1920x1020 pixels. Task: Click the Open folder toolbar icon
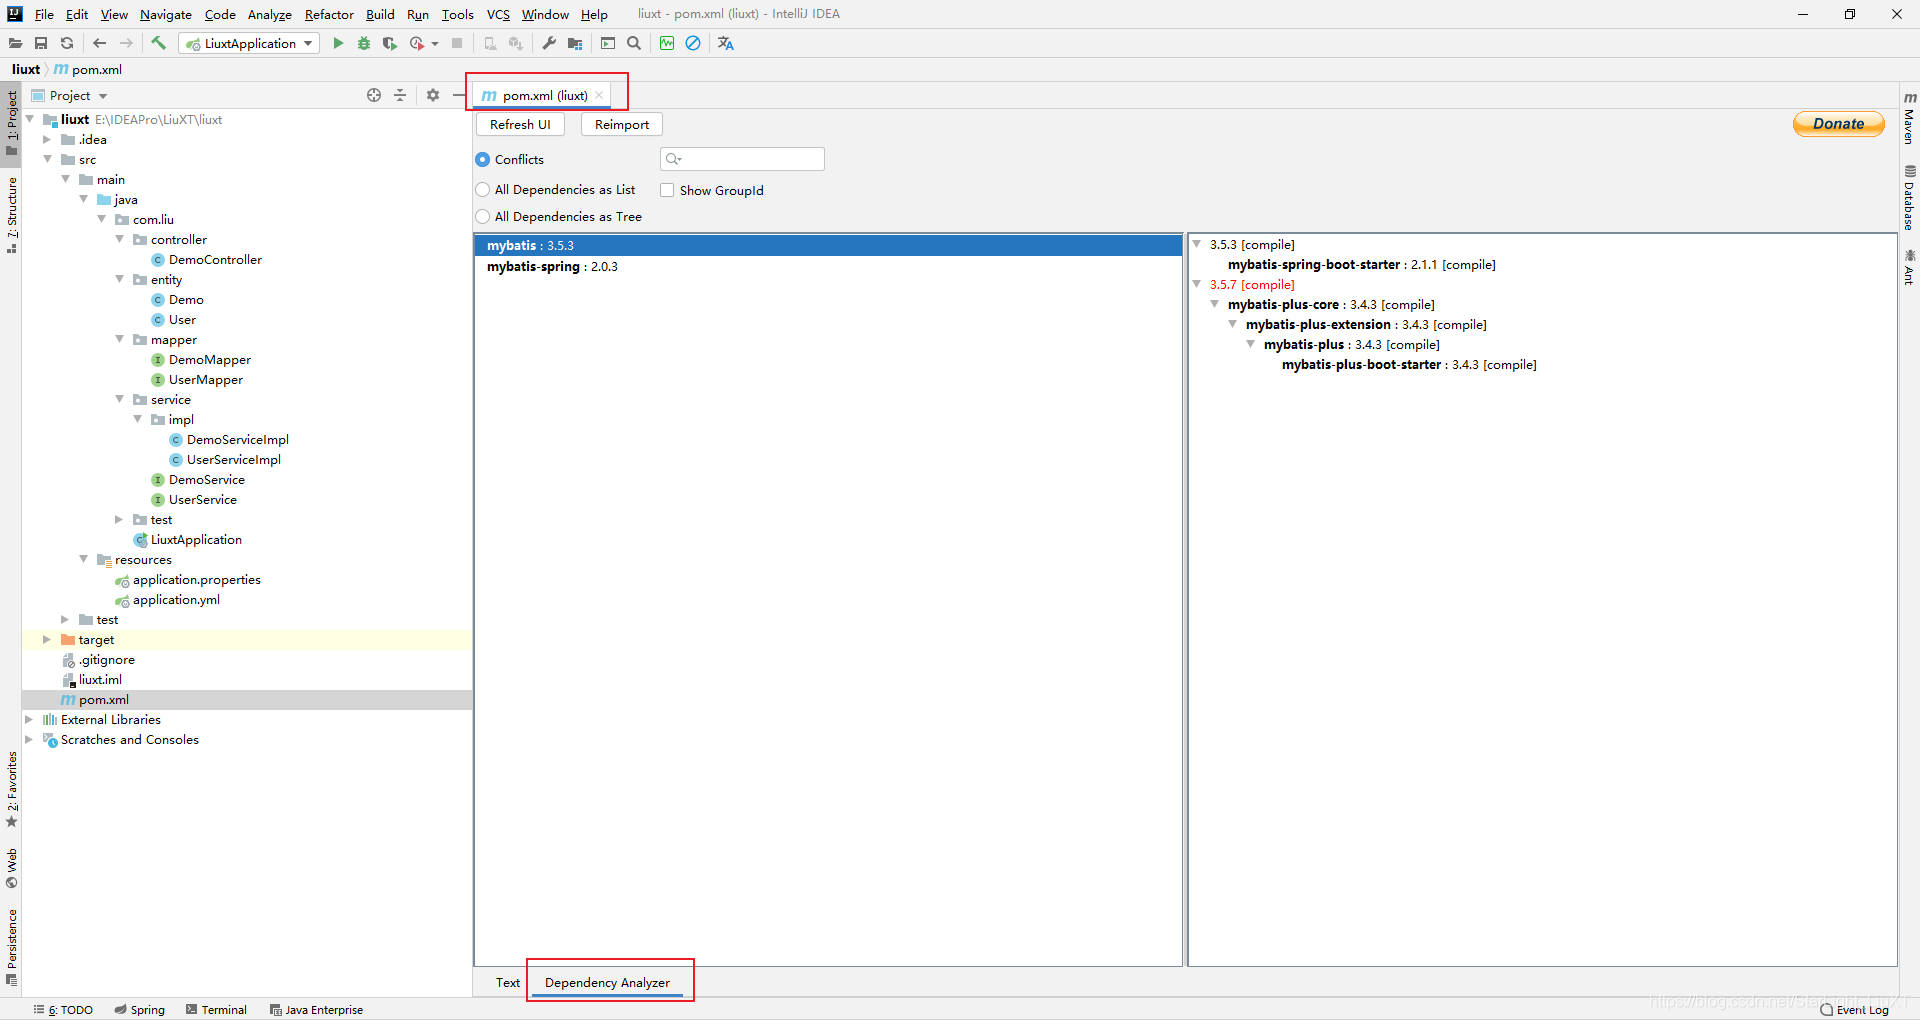coord(15,43)
